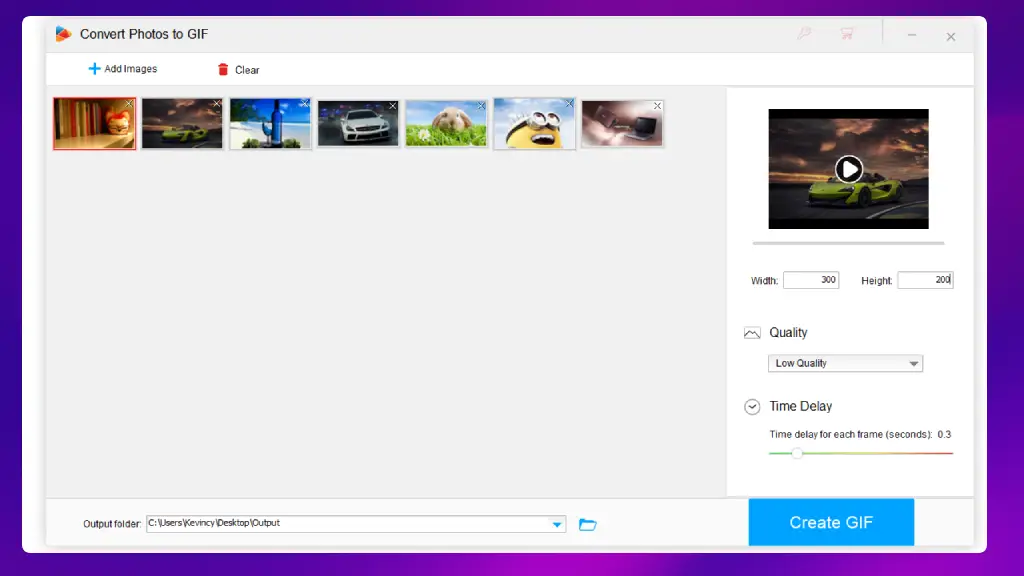Viewport: 1024px width, 576px height.
Task: Remove the laptop image
Action: coord(658,106)
